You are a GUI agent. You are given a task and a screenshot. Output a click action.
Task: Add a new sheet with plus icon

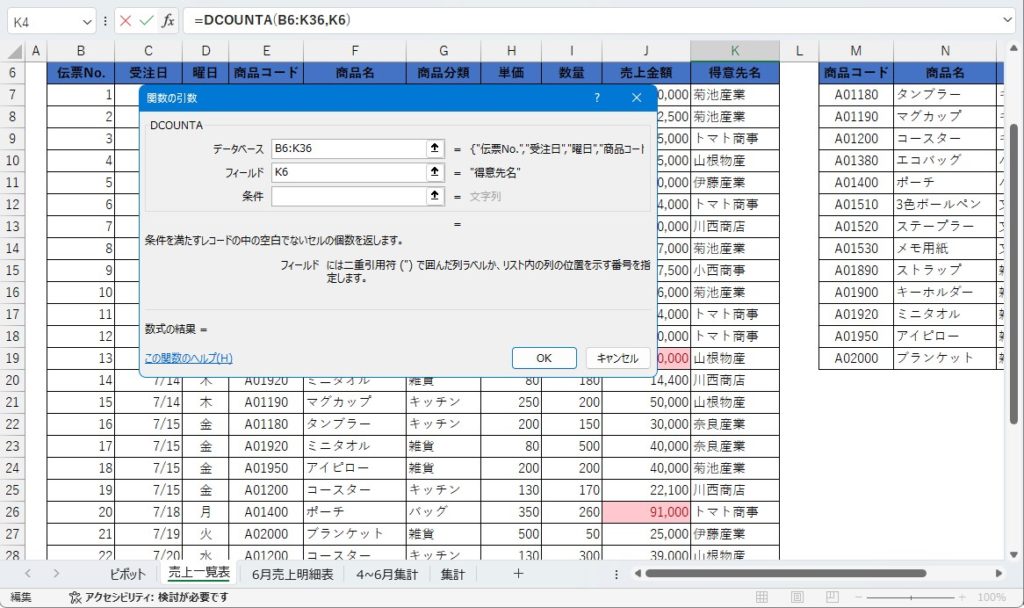(518, 573)
